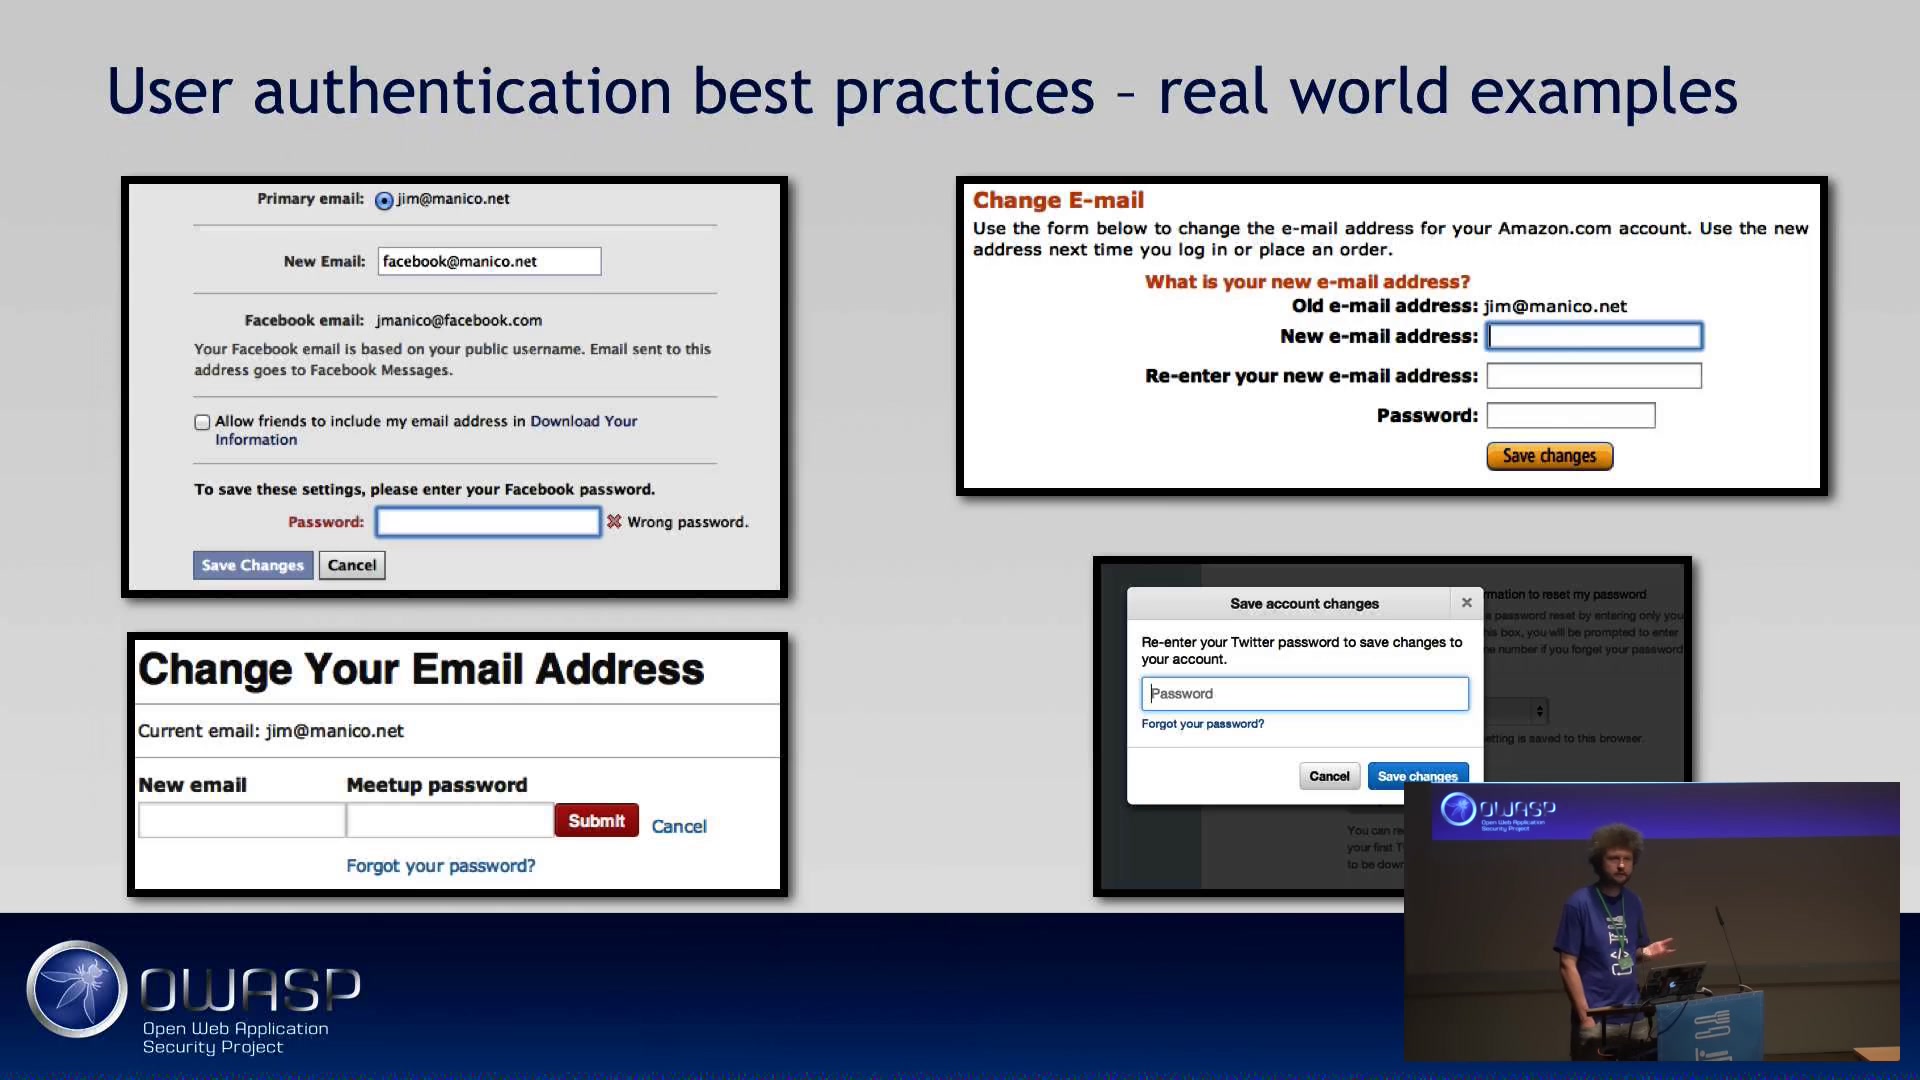The image size is (1920, 1080).
Task: Click the Change Your Email Address heading
Action: click(421, 669)
